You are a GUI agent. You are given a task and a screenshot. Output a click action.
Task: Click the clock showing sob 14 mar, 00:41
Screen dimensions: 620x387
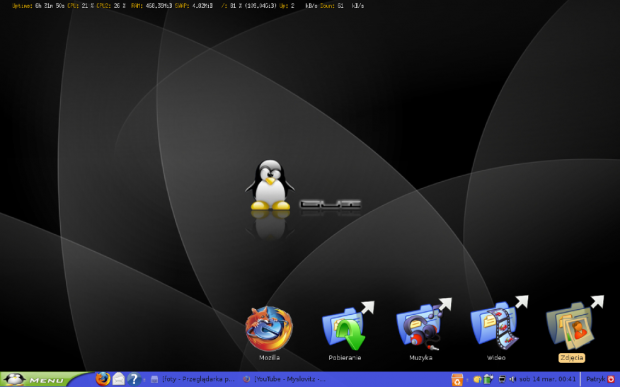pos(548,379)
